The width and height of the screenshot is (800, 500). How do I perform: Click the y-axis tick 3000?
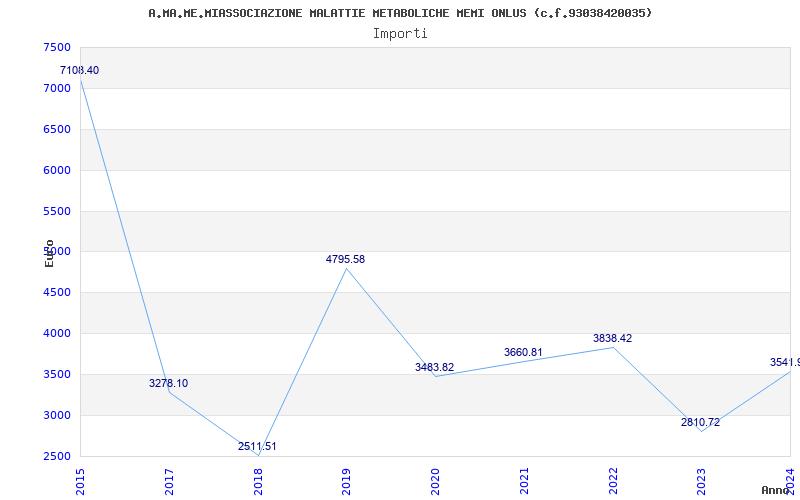(x=57, y=415)
